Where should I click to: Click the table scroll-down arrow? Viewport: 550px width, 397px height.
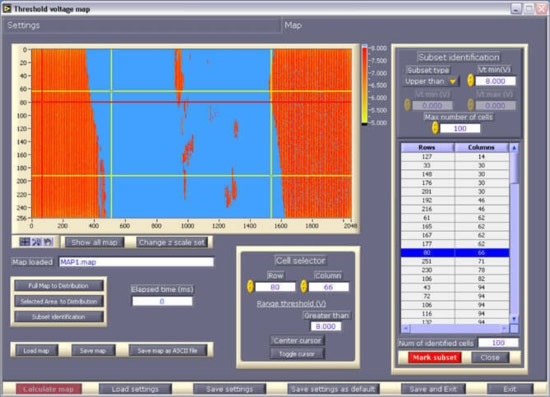coord(514,318)
